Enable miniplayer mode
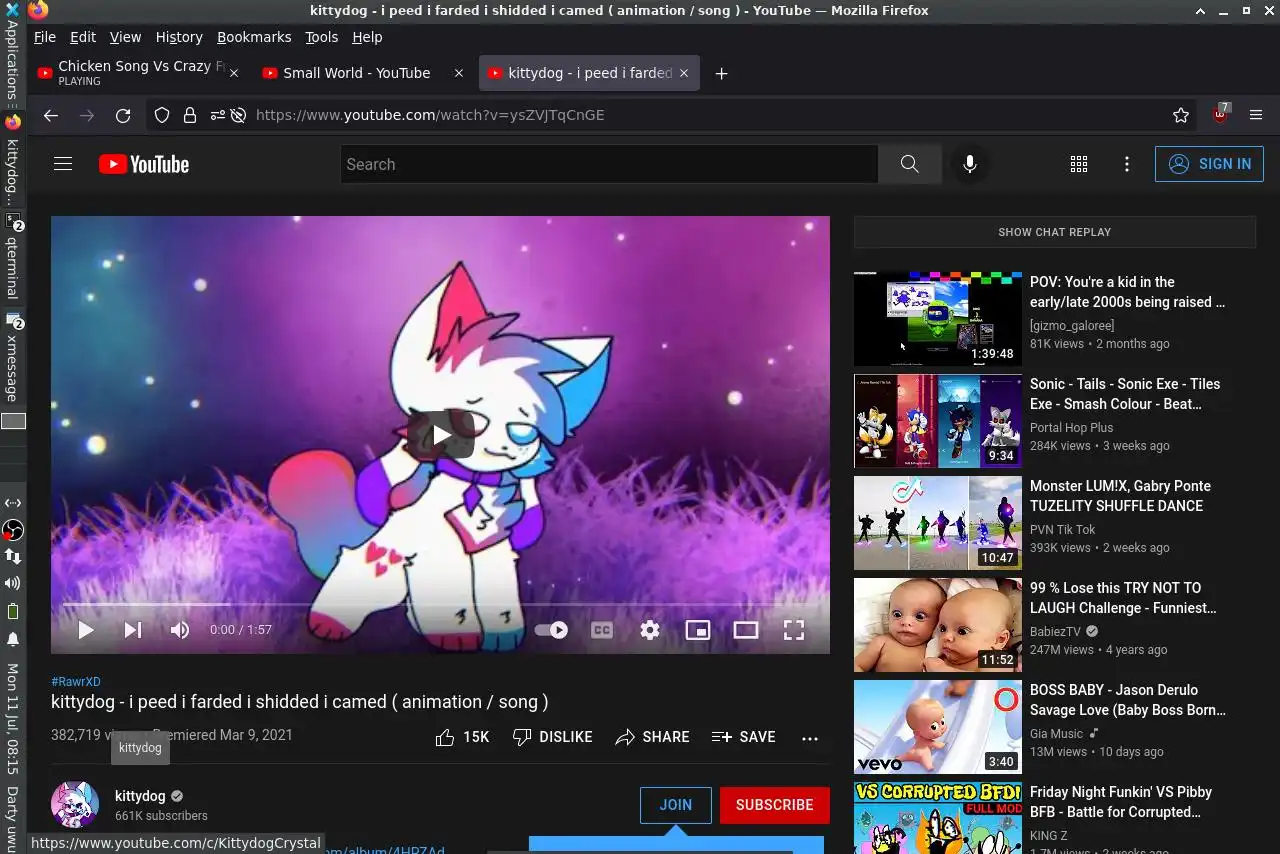This screenshot has width=1280, height=854. click(x=698, y=630)
